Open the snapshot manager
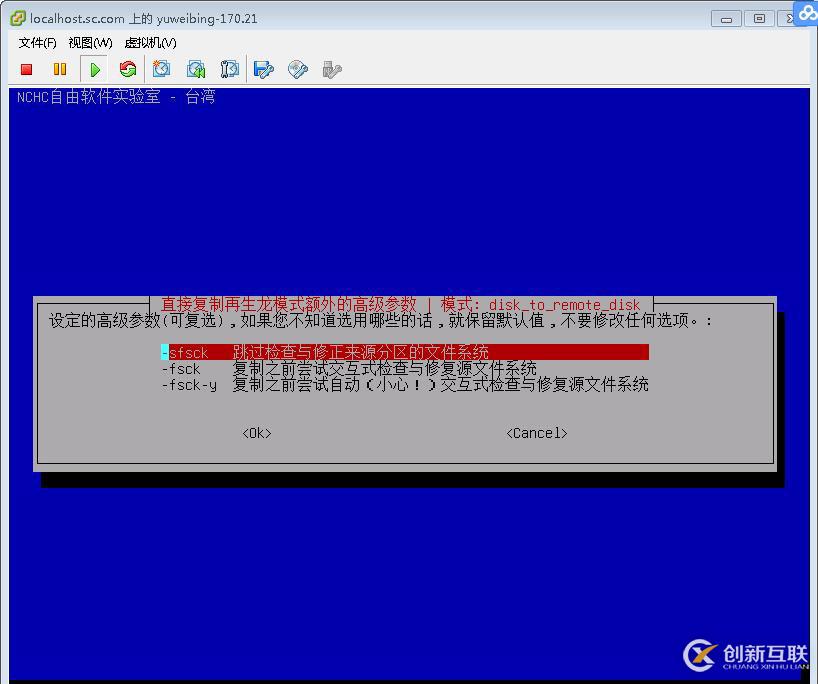Image resolution: width=818 pixels, height=684 pixels. click(229, 69)
